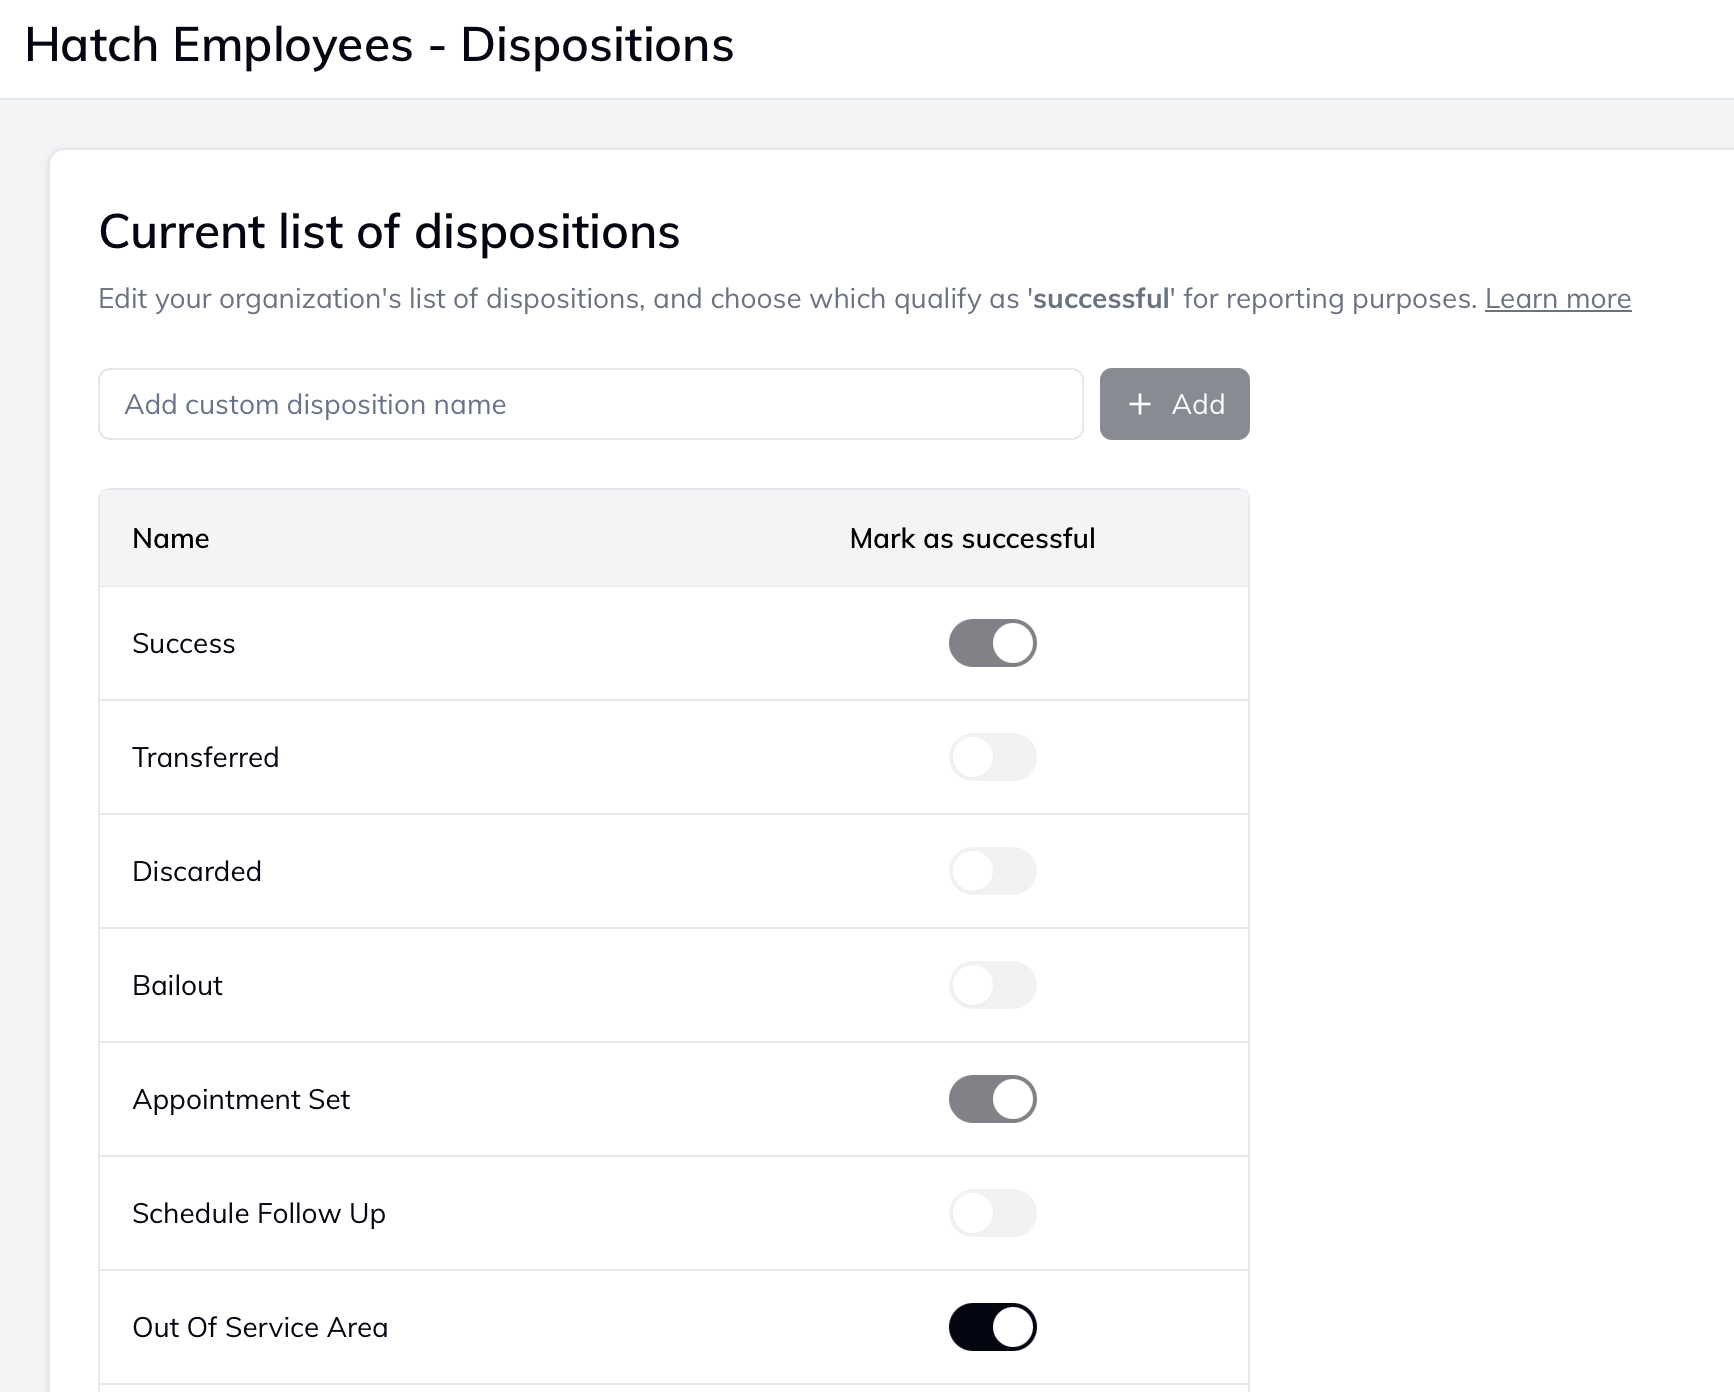Select the Transferred row name
The height and width of the screenshot is (1392, 1734).
[x=205, y=757]
